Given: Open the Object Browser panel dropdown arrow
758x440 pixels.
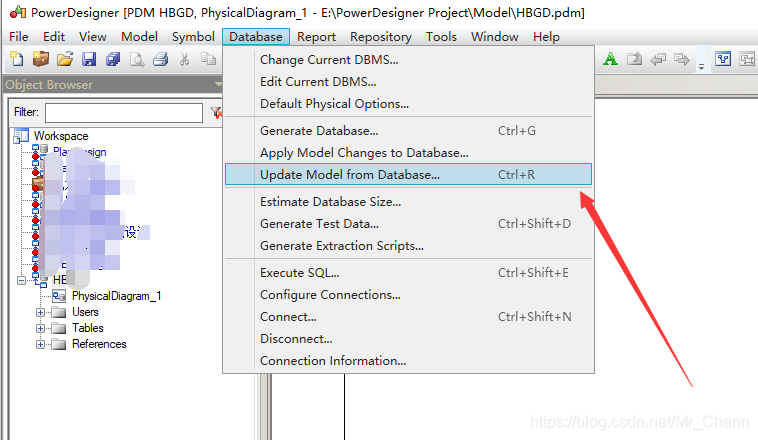Looking at the screenshot, I should point(218,84).
